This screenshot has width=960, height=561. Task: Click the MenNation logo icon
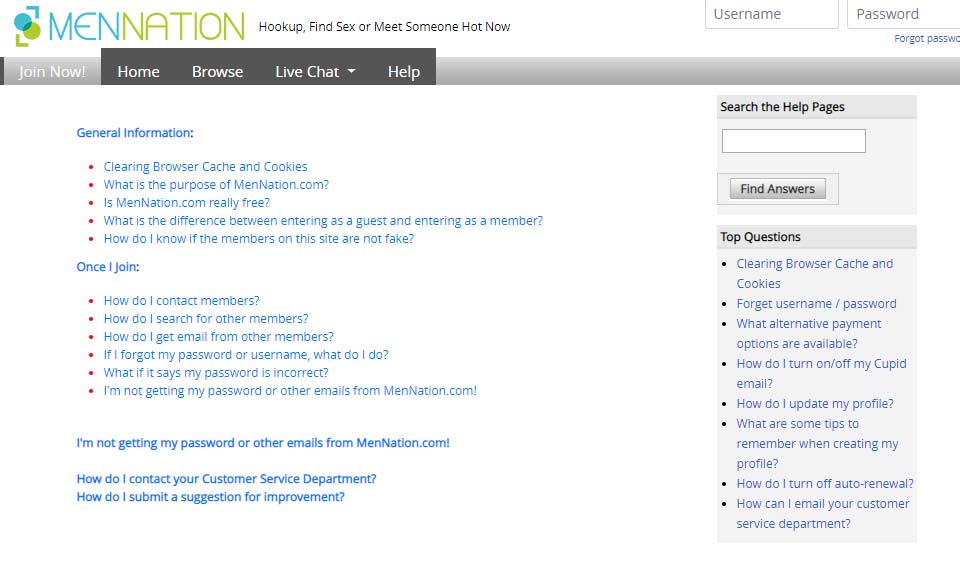[x=27, y=26]
